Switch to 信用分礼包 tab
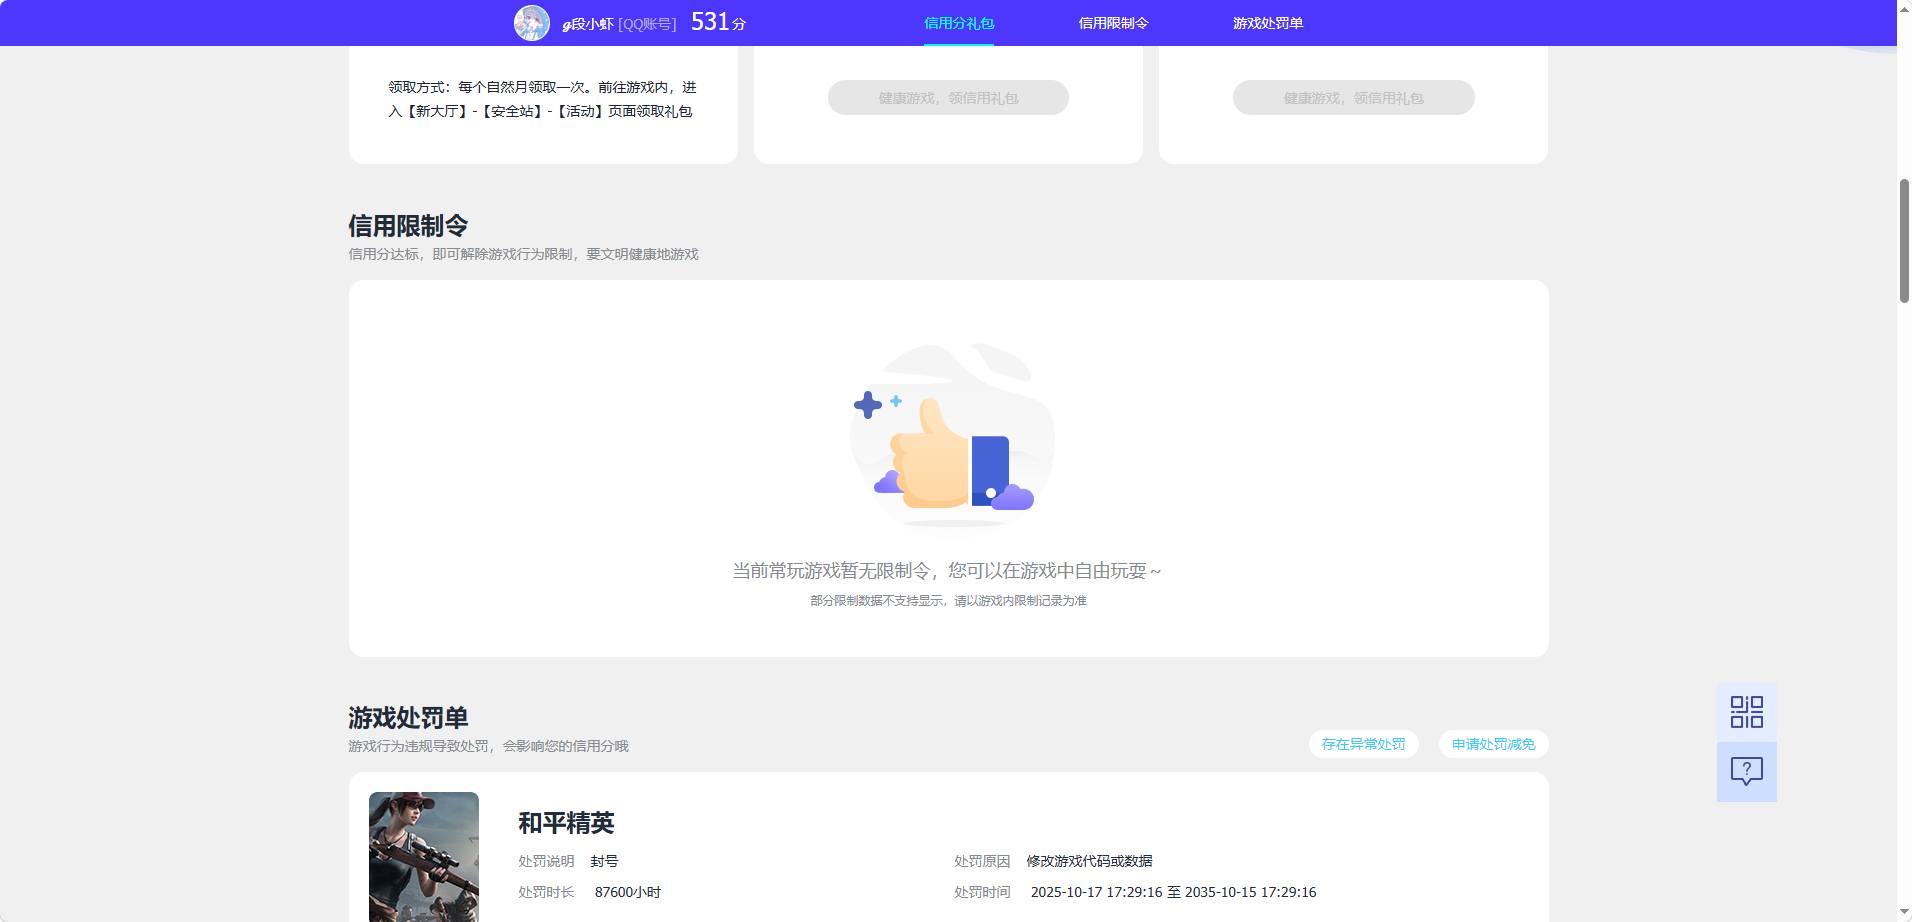The image size is (1912, 922). pyautogui.click(x=958, y=23)
